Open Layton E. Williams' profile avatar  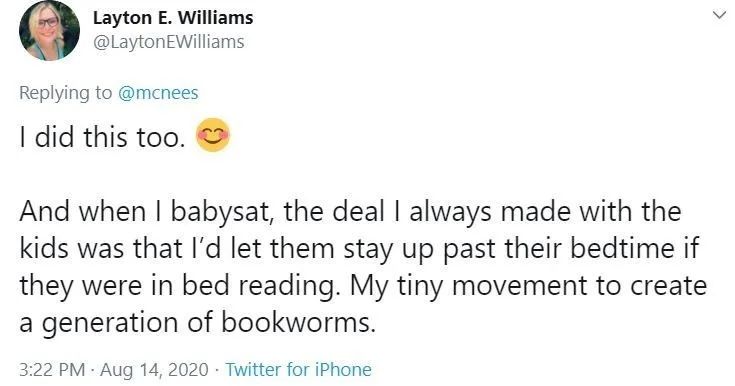pos(49,30)
